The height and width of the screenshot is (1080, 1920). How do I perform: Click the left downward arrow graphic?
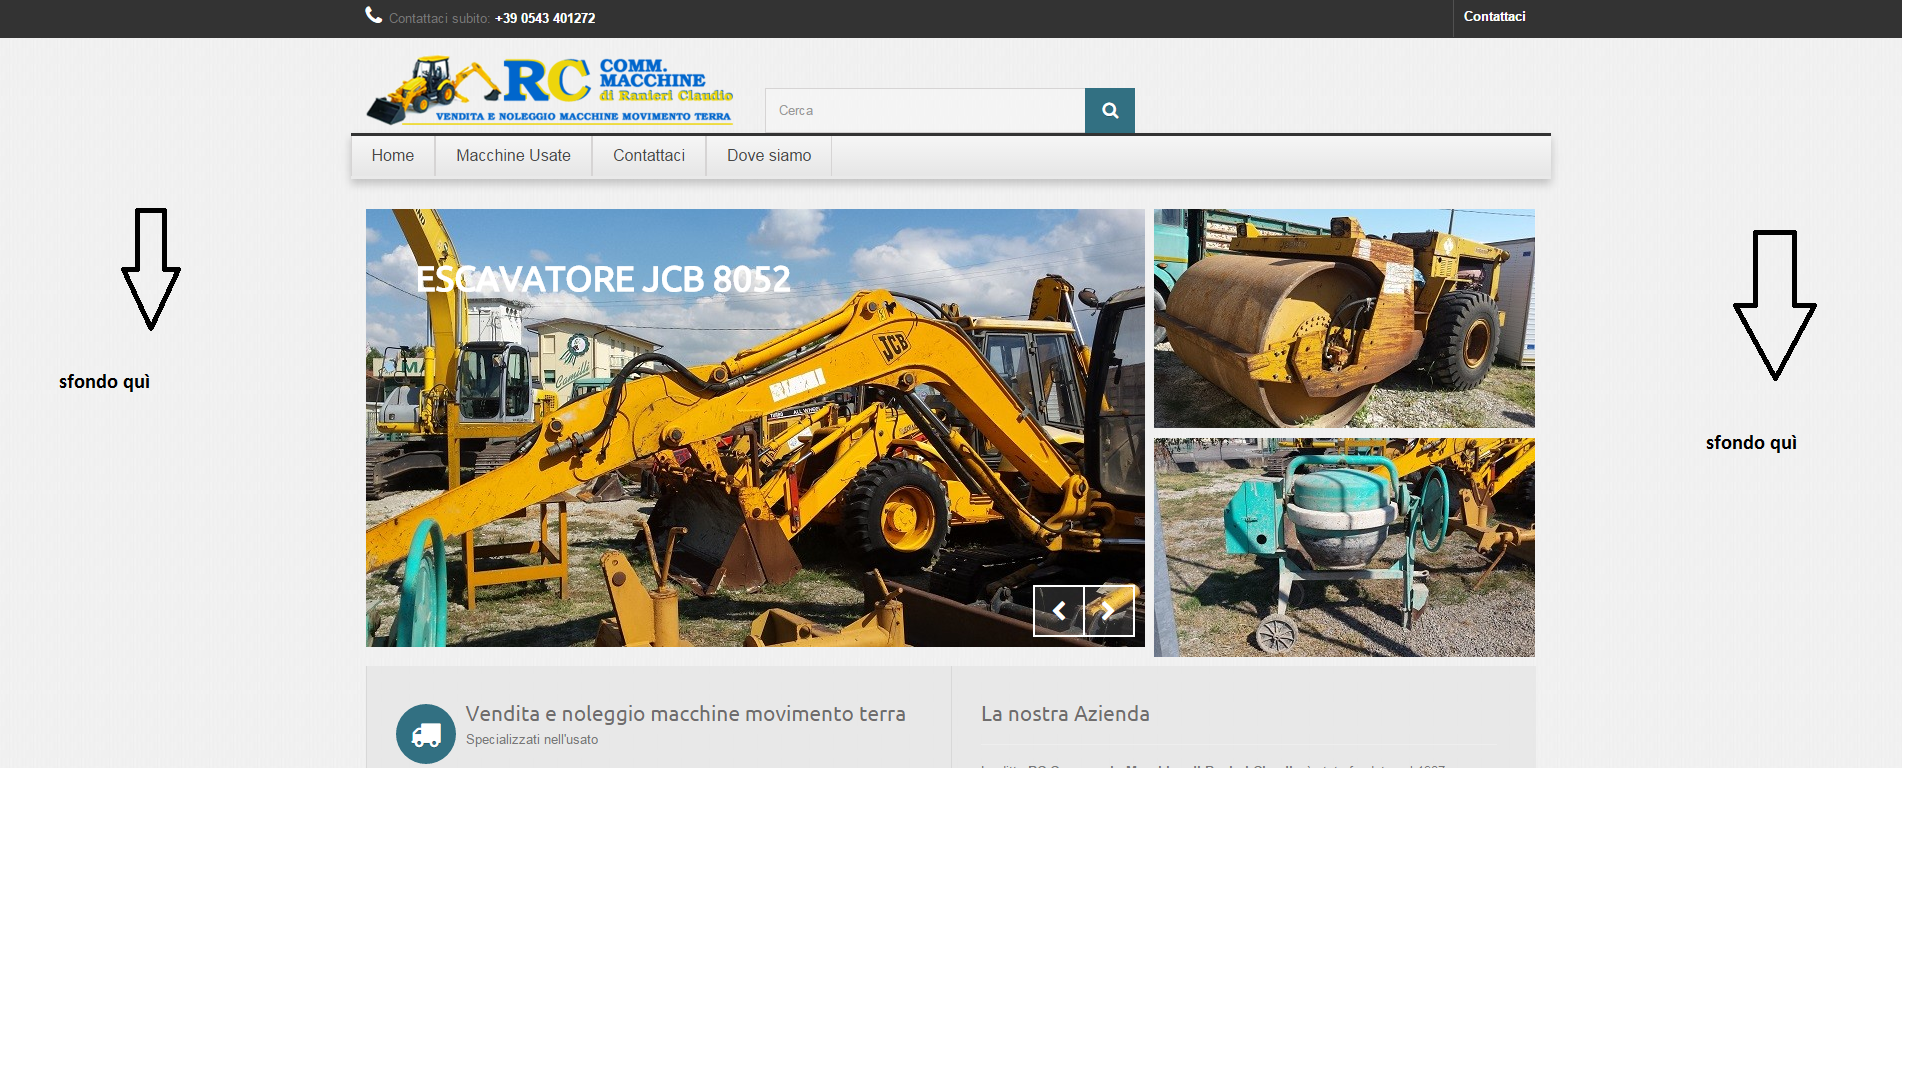(151, 268)
